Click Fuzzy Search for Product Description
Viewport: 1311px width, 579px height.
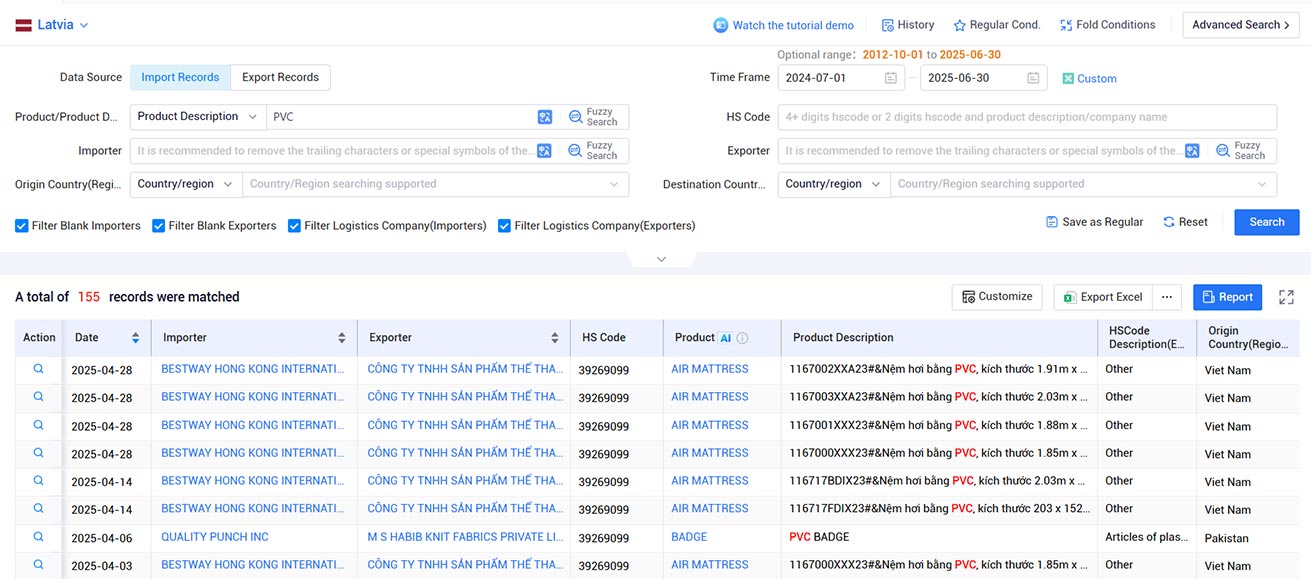[593, 117]
